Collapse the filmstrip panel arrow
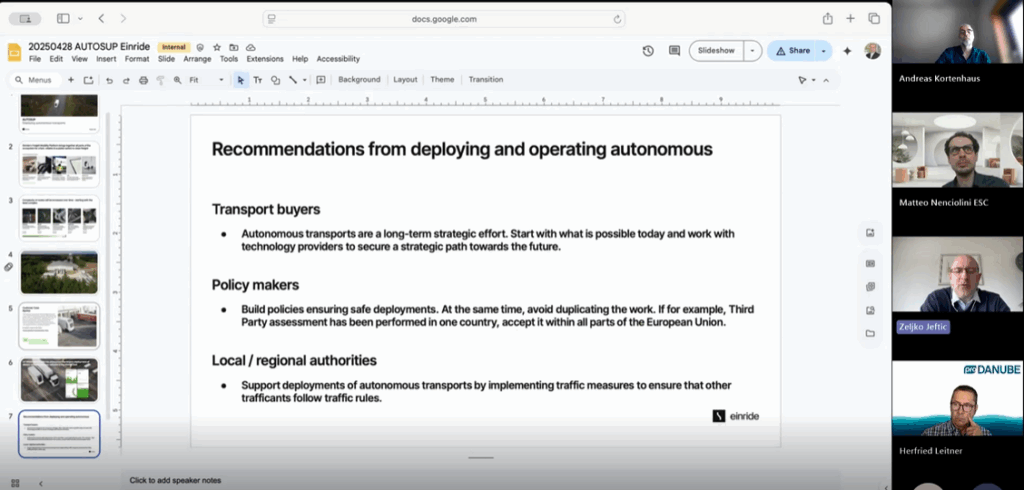 point(41,482)
